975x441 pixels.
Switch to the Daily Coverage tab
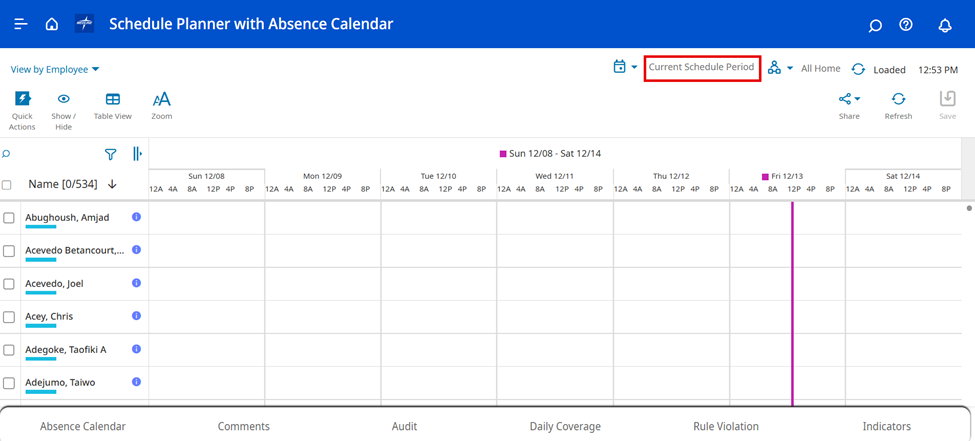pos(565,426)
